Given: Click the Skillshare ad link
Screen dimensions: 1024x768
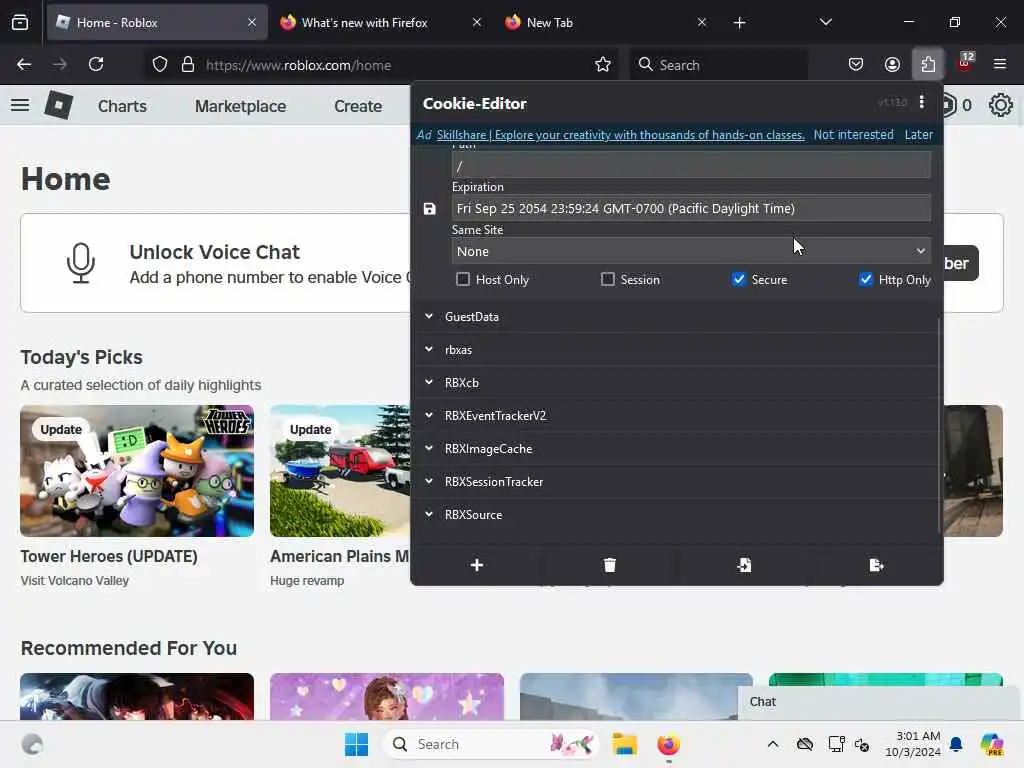Looking at the screenshot, I should [620, 135].
